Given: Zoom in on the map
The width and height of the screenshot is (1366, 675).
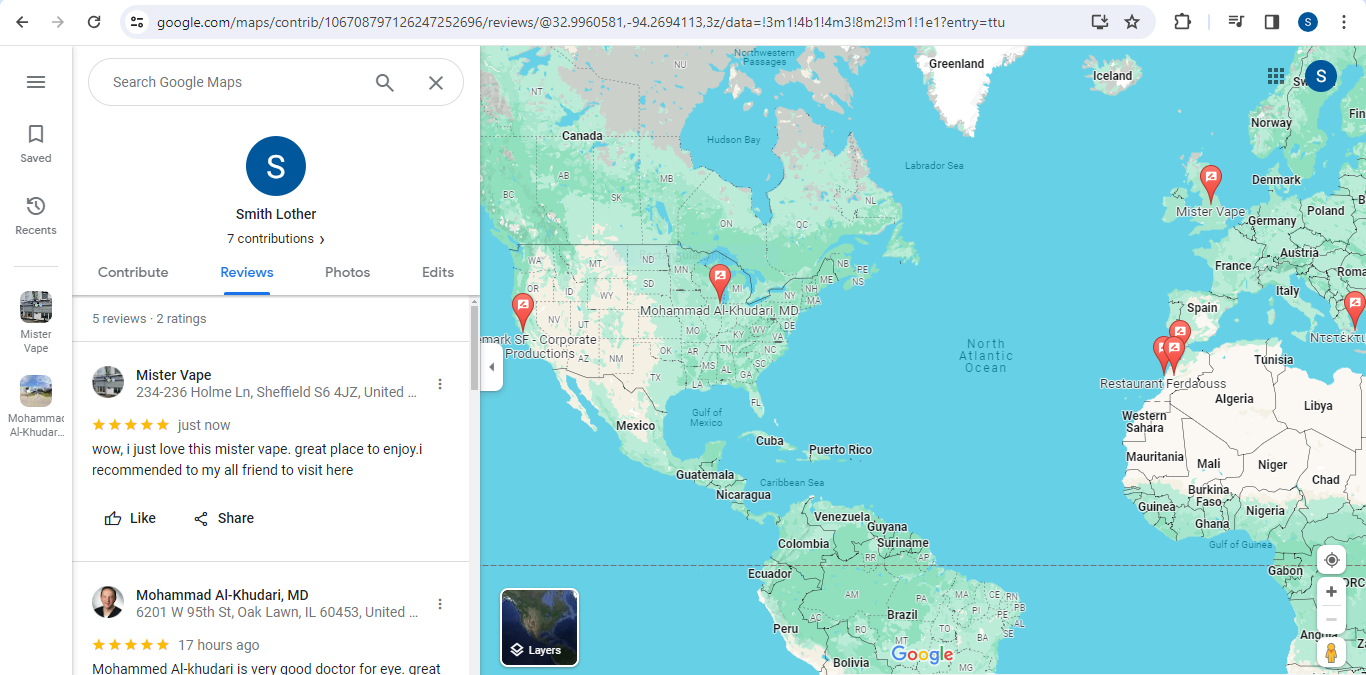Looking at the screenshot, I should click(1331, 592).
